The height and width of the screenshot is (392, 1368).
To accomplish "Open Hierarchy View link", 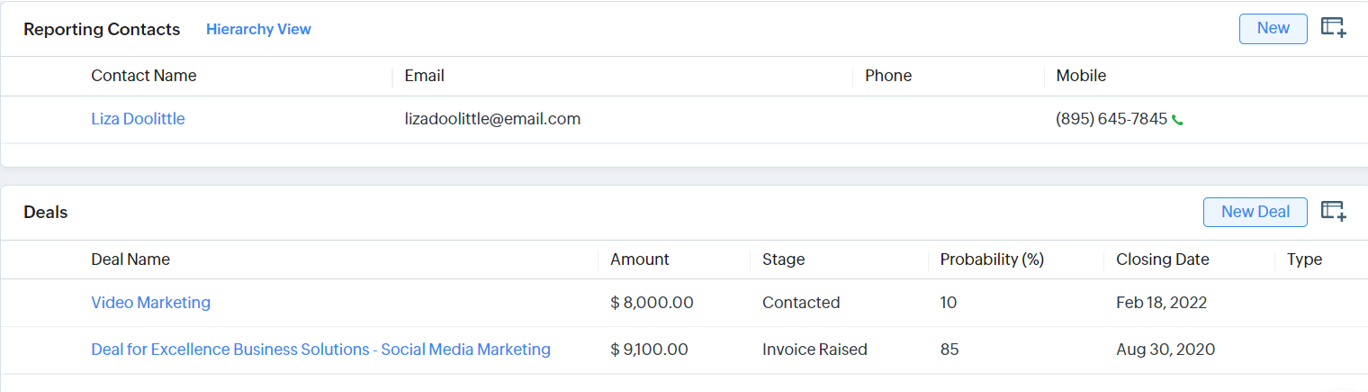I will (x=258, y=29).
